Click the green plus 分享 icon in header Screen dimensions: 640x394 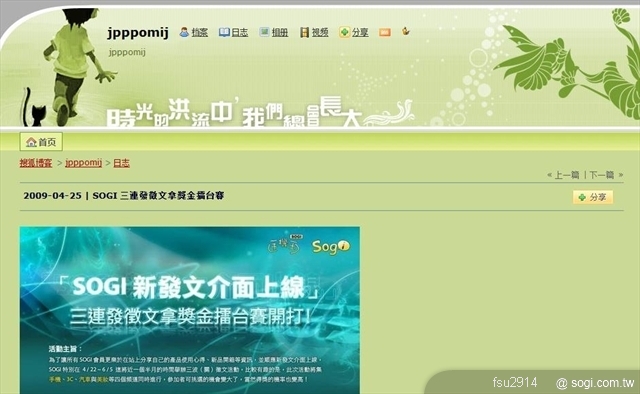pos(344,32)
